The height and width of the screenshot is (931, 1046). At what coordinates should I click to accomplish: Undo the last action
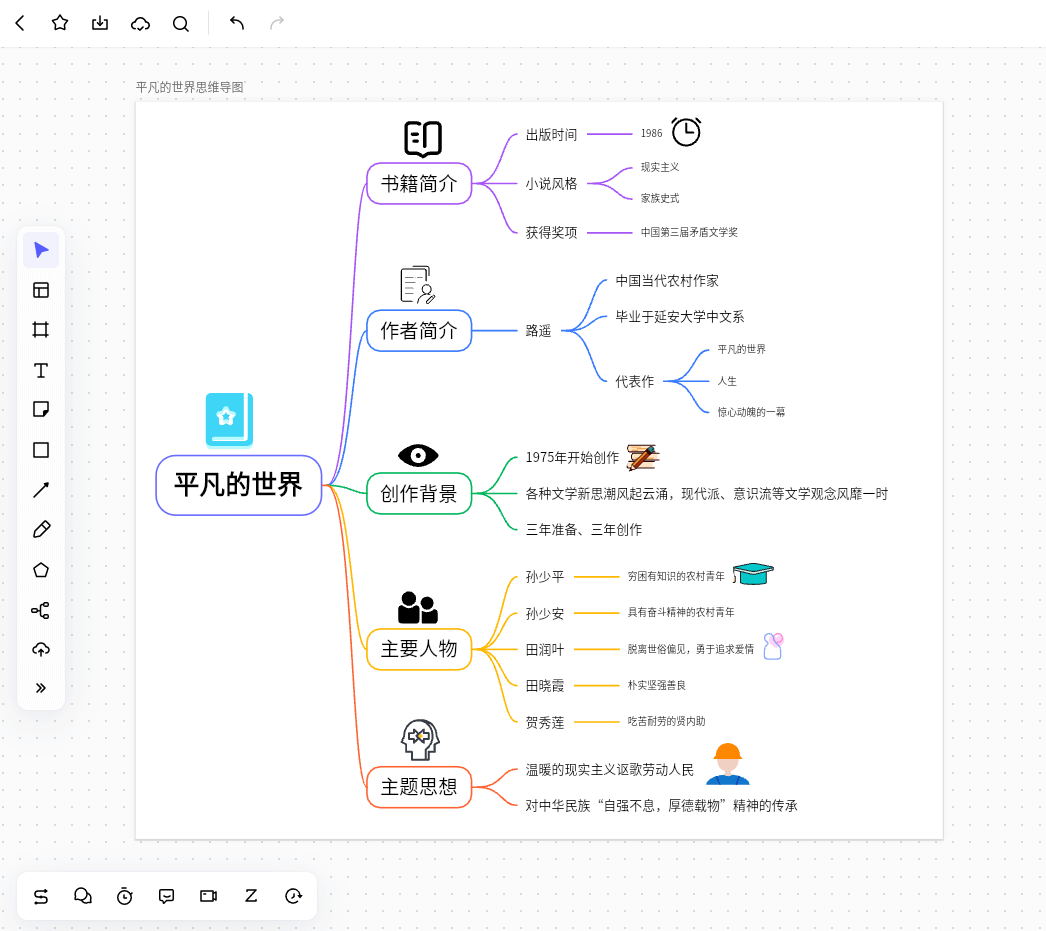237,23
